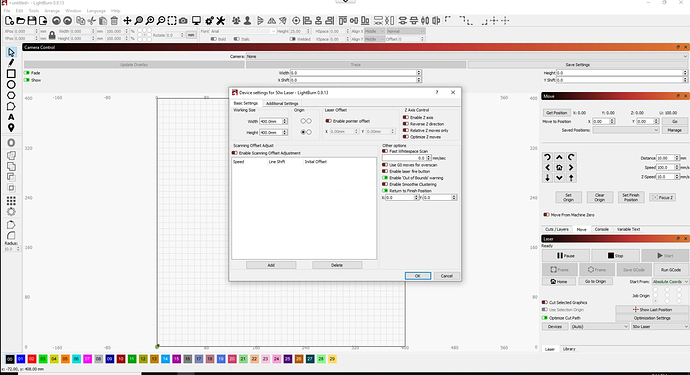Send laser home in jog pad

point(559,168)
